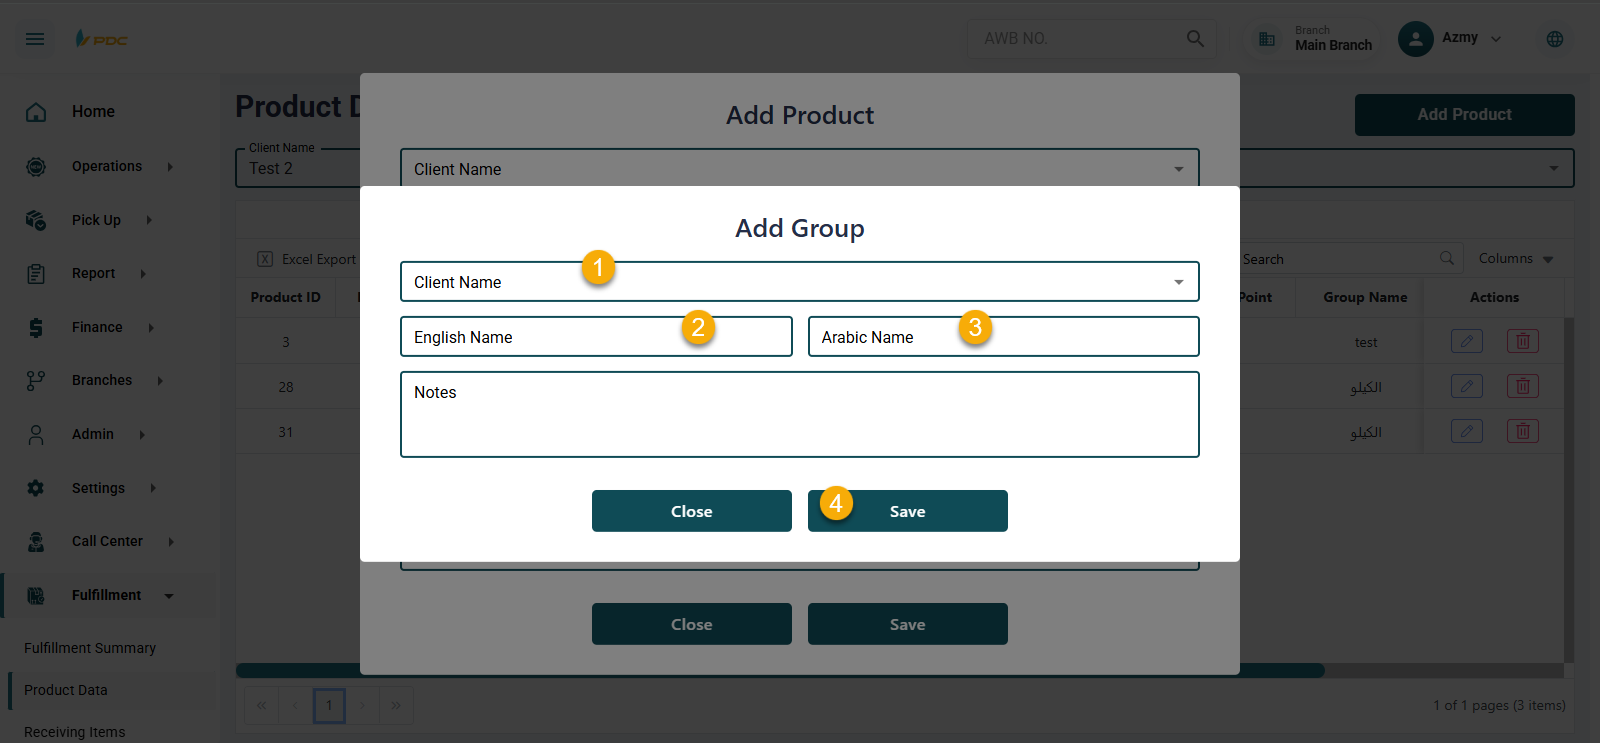
Task: Click the delete trash icon for product 28
Action: (1522, 386)
